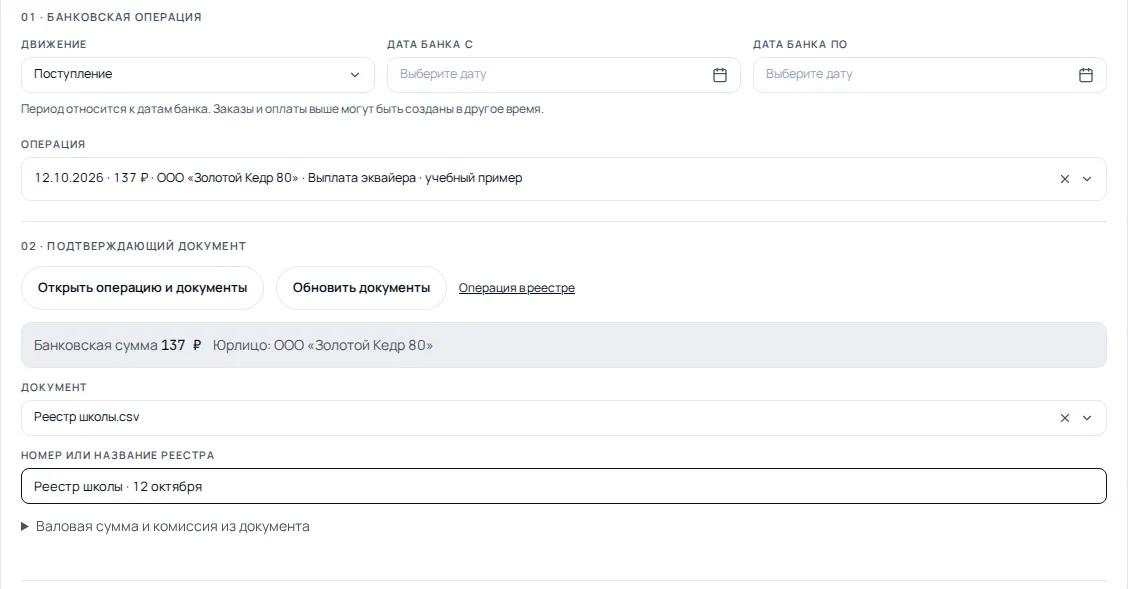Screen dimensions: 1128x589
Task: Click the Банковская сумма 137 ₽ text
Action: [117, 345]
